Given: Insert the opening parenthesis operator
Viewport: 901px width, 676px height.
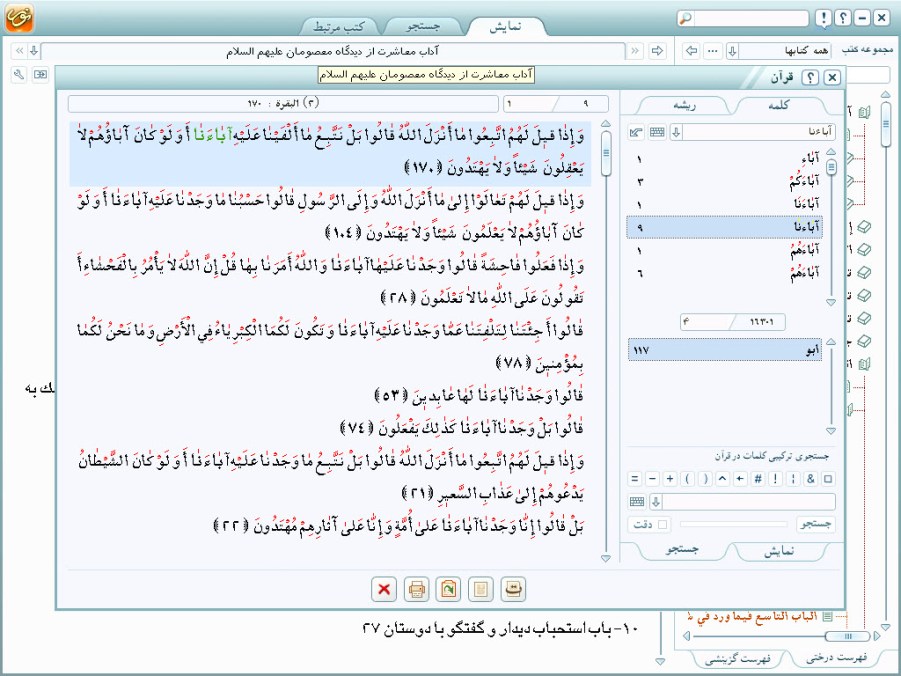Looking at the screenshot, I should click(x=688, y=478).
